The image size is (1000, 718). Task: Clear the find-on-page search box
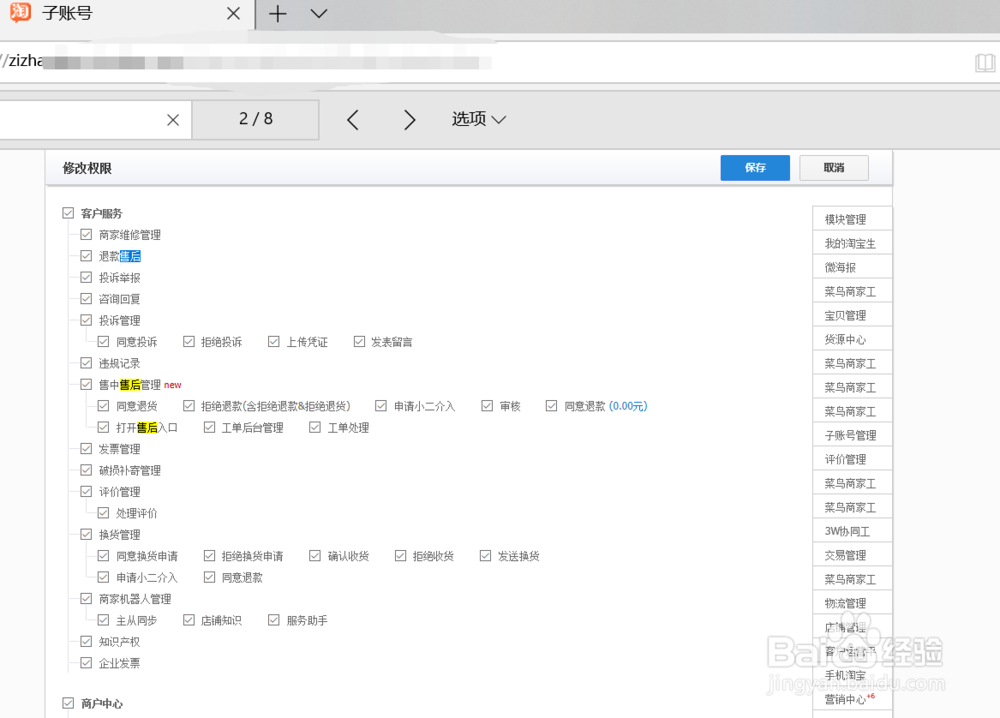pyautogui.click(x=173, y=120)
